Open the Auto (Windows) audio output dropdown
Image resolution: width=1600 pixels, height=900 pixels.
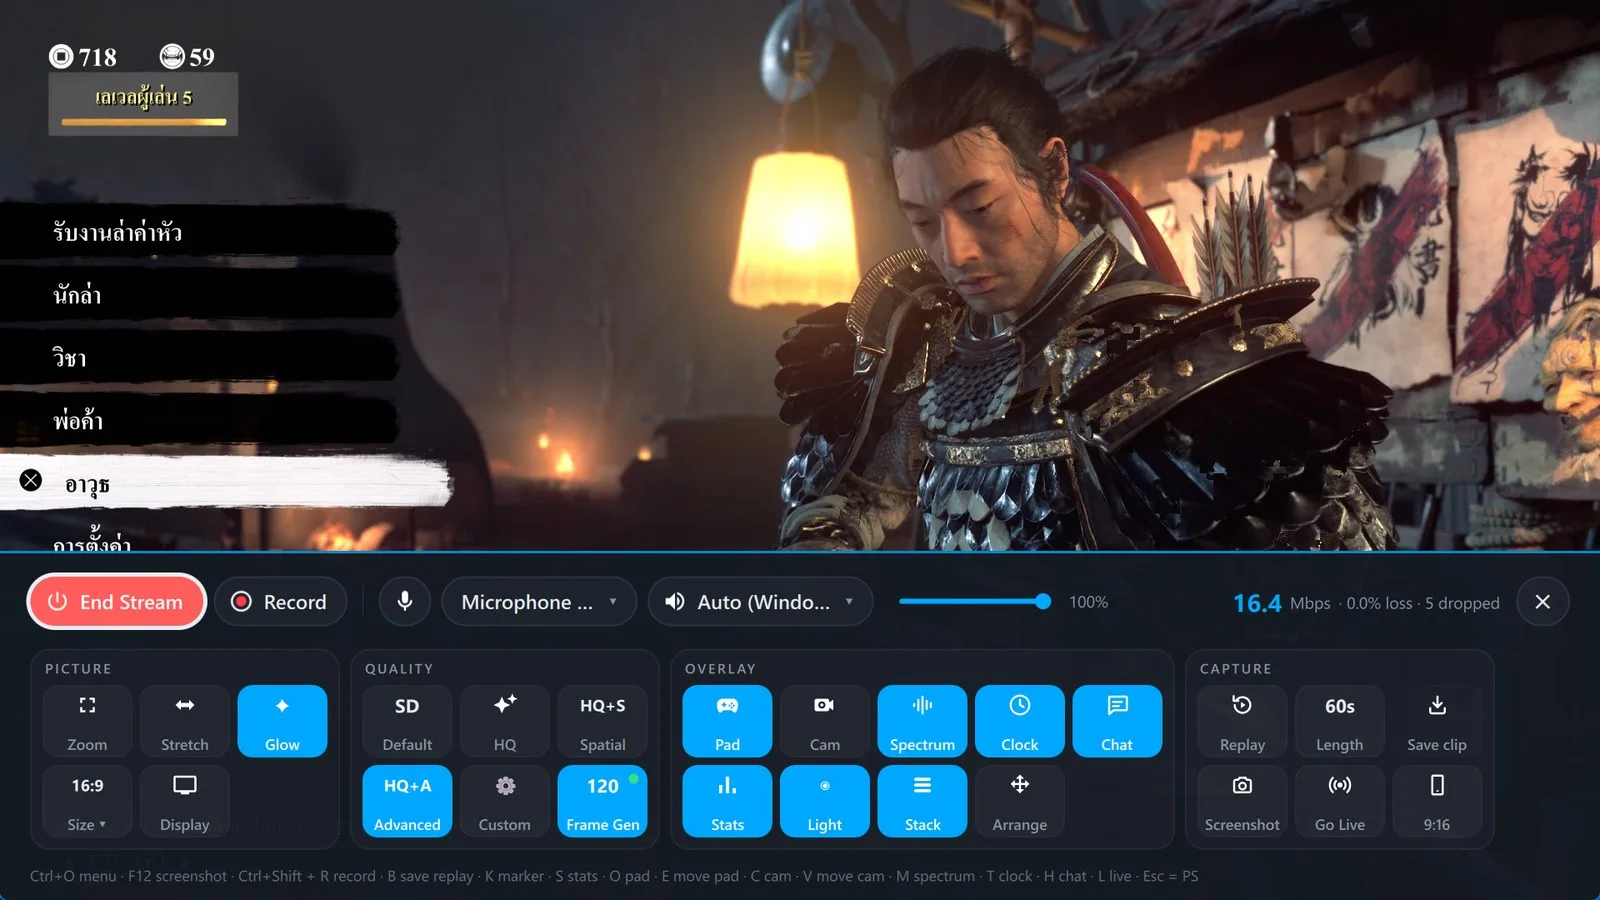(761, 602)
